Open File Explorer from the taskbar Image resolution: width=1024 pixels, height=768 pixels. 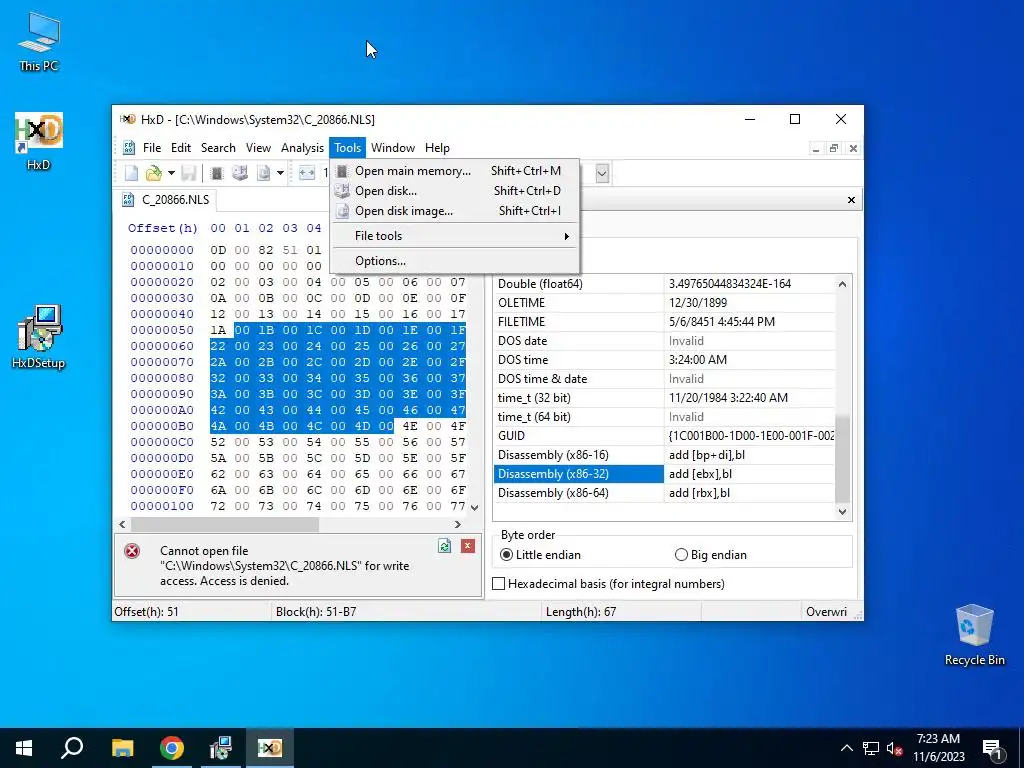[x=122, y=748]
